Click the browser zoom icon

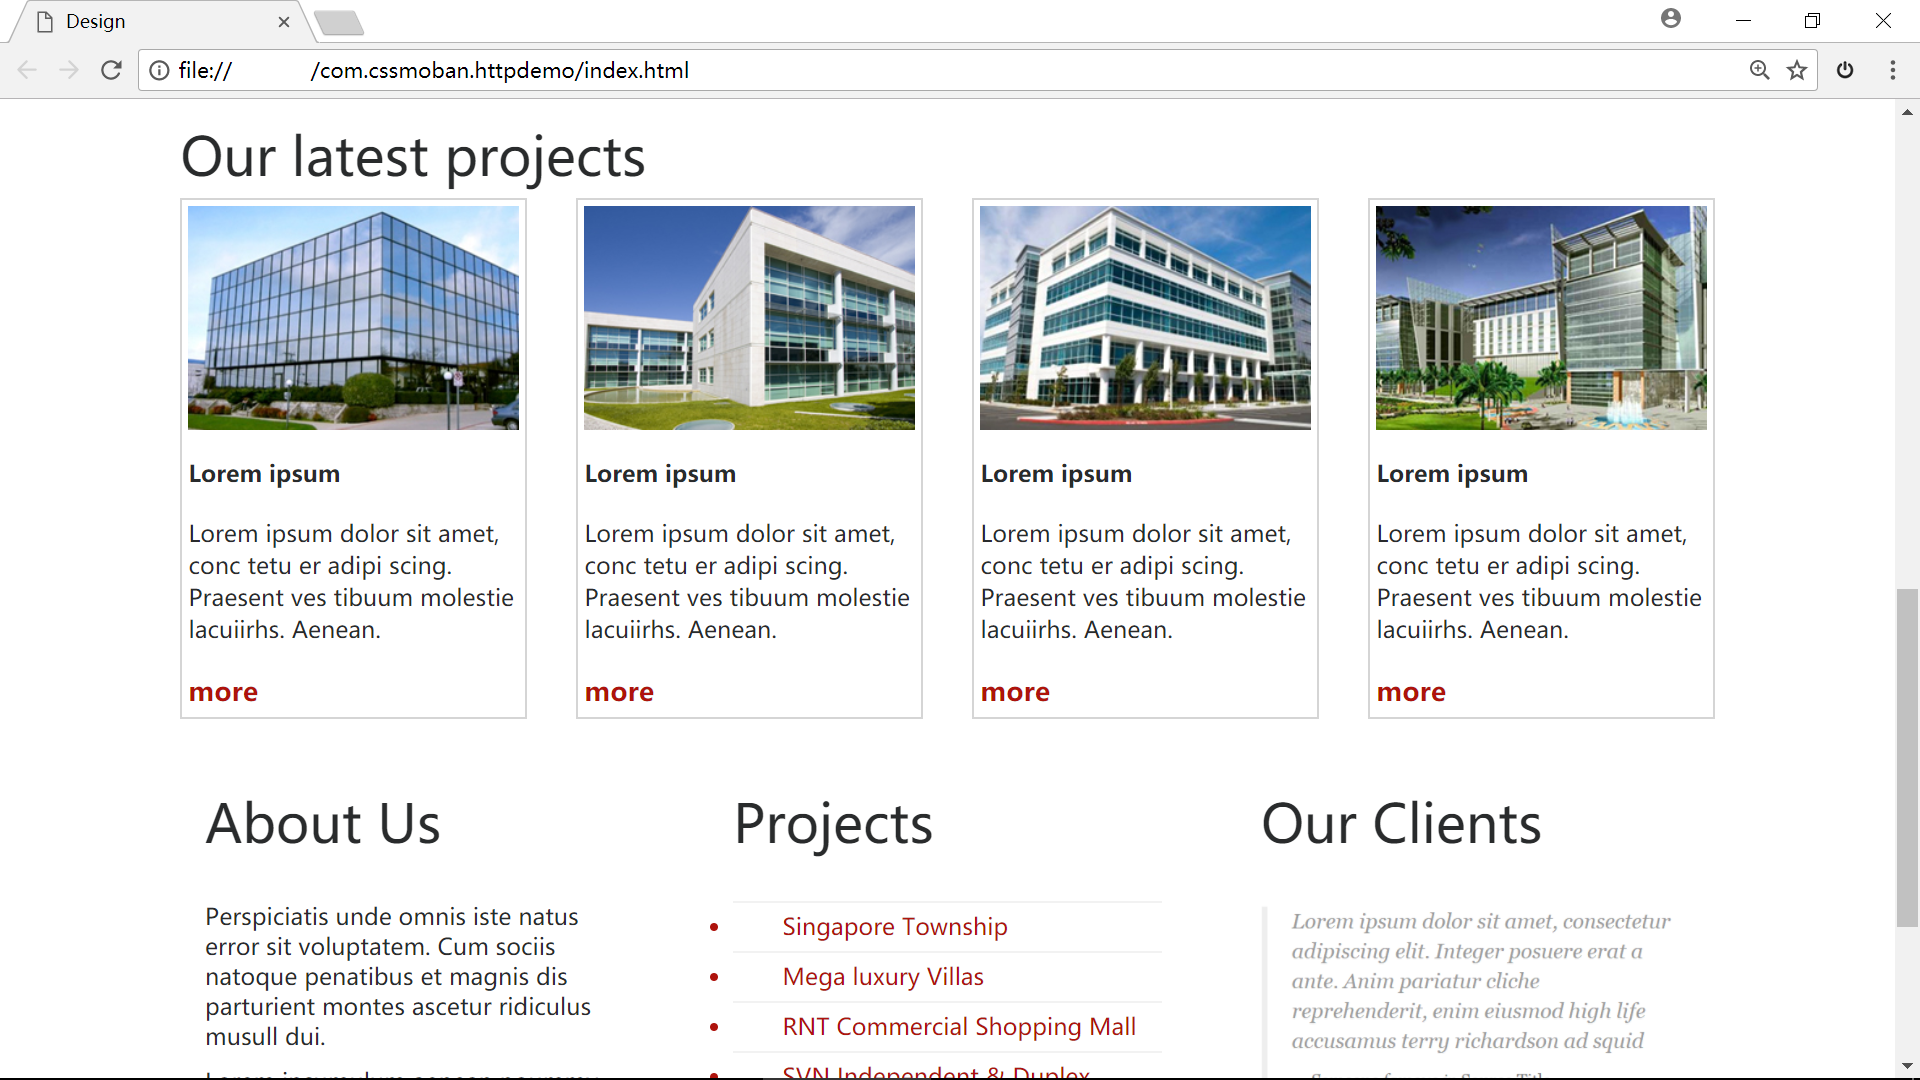pyautogui.click(x=1759, y=71)
